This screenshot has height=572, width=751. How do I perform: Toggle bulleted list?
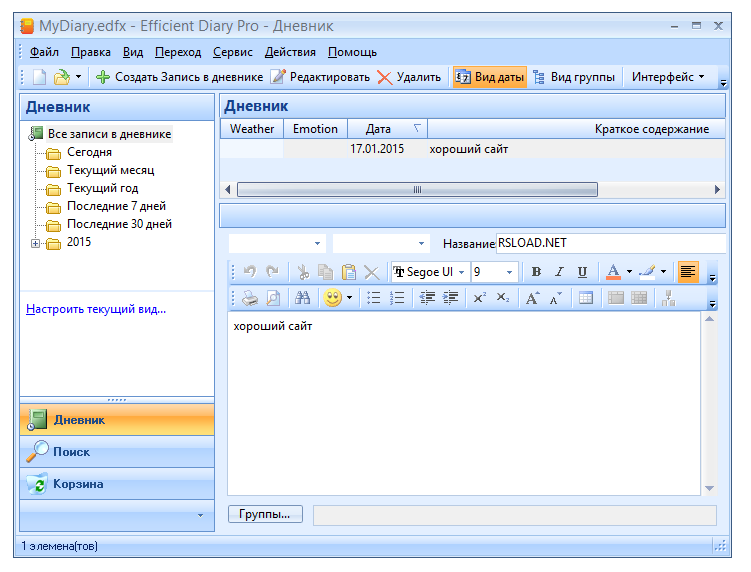[x=373, y=298]
